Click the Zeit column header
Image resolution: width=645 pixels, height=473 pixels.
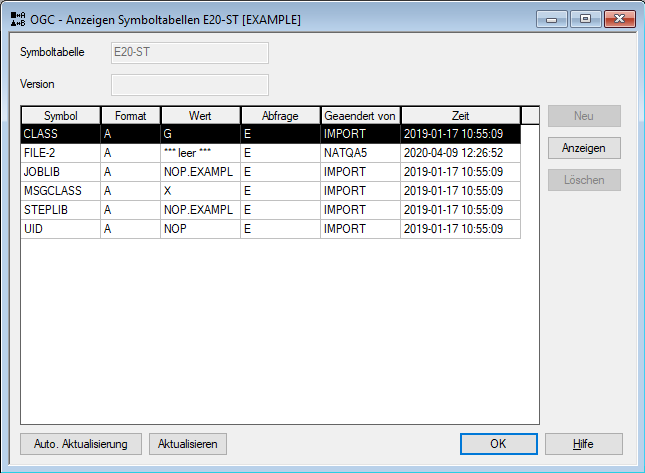[460, 116]
